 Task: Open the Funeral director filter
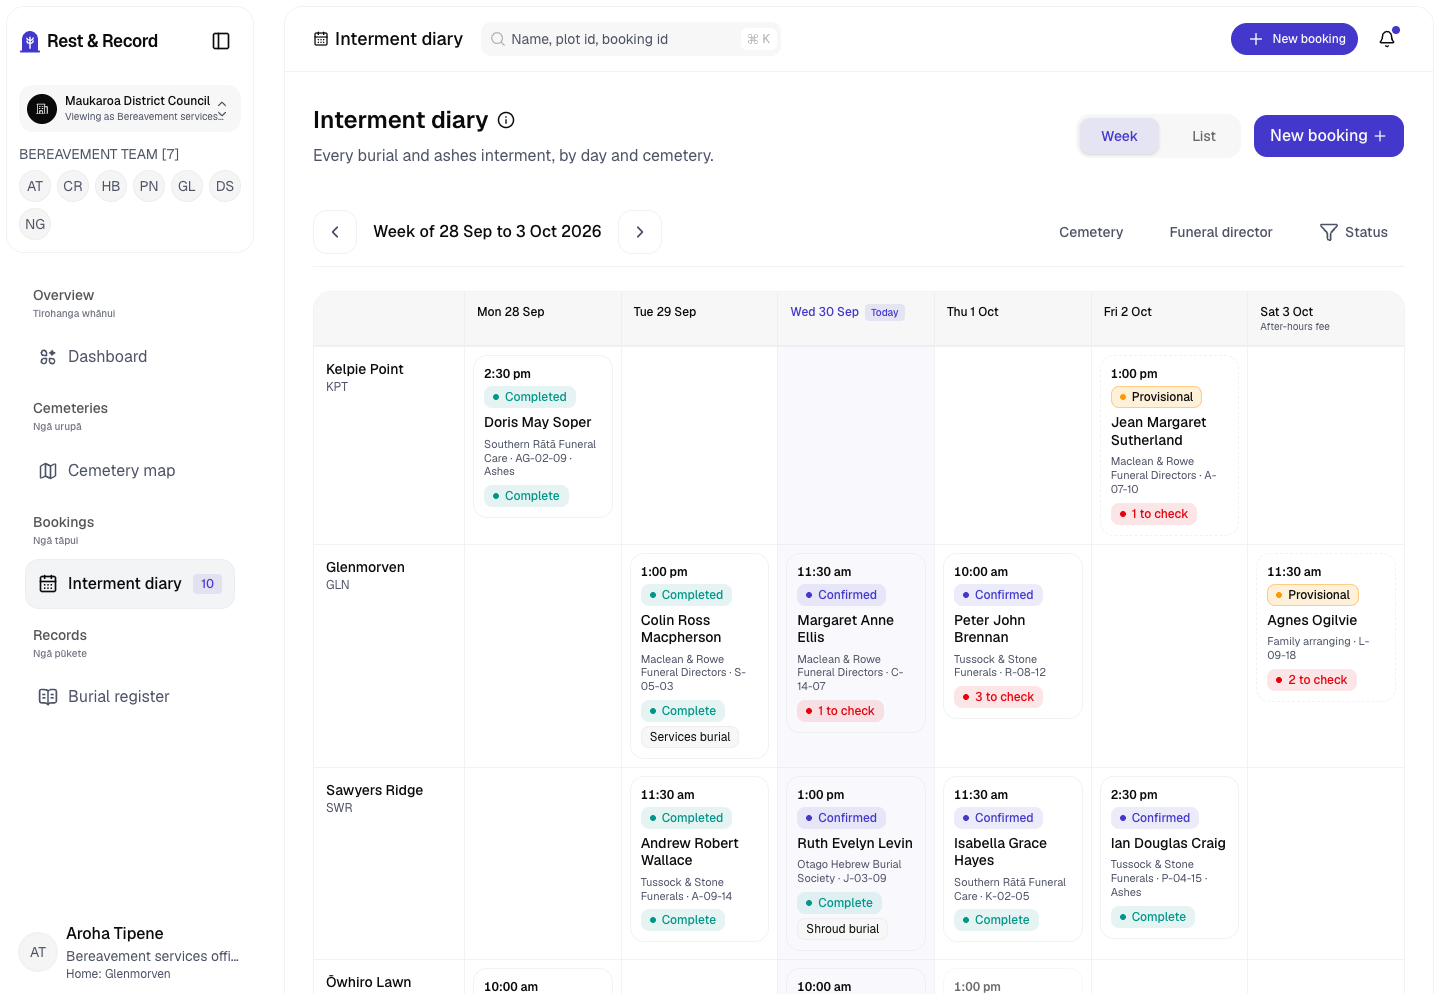point(1221,232)
